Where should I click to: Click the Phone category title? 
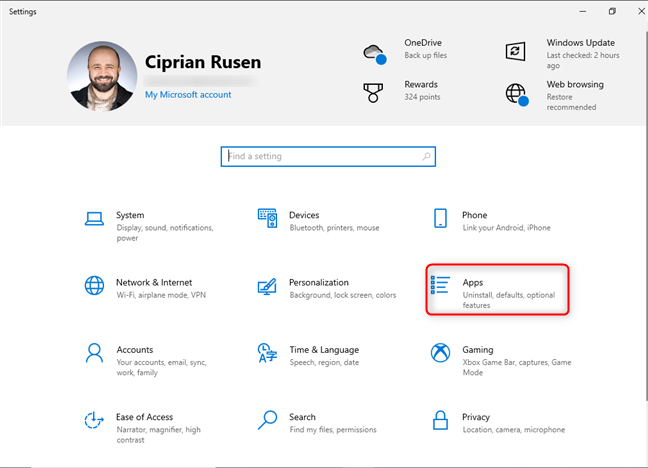[474, 215]
